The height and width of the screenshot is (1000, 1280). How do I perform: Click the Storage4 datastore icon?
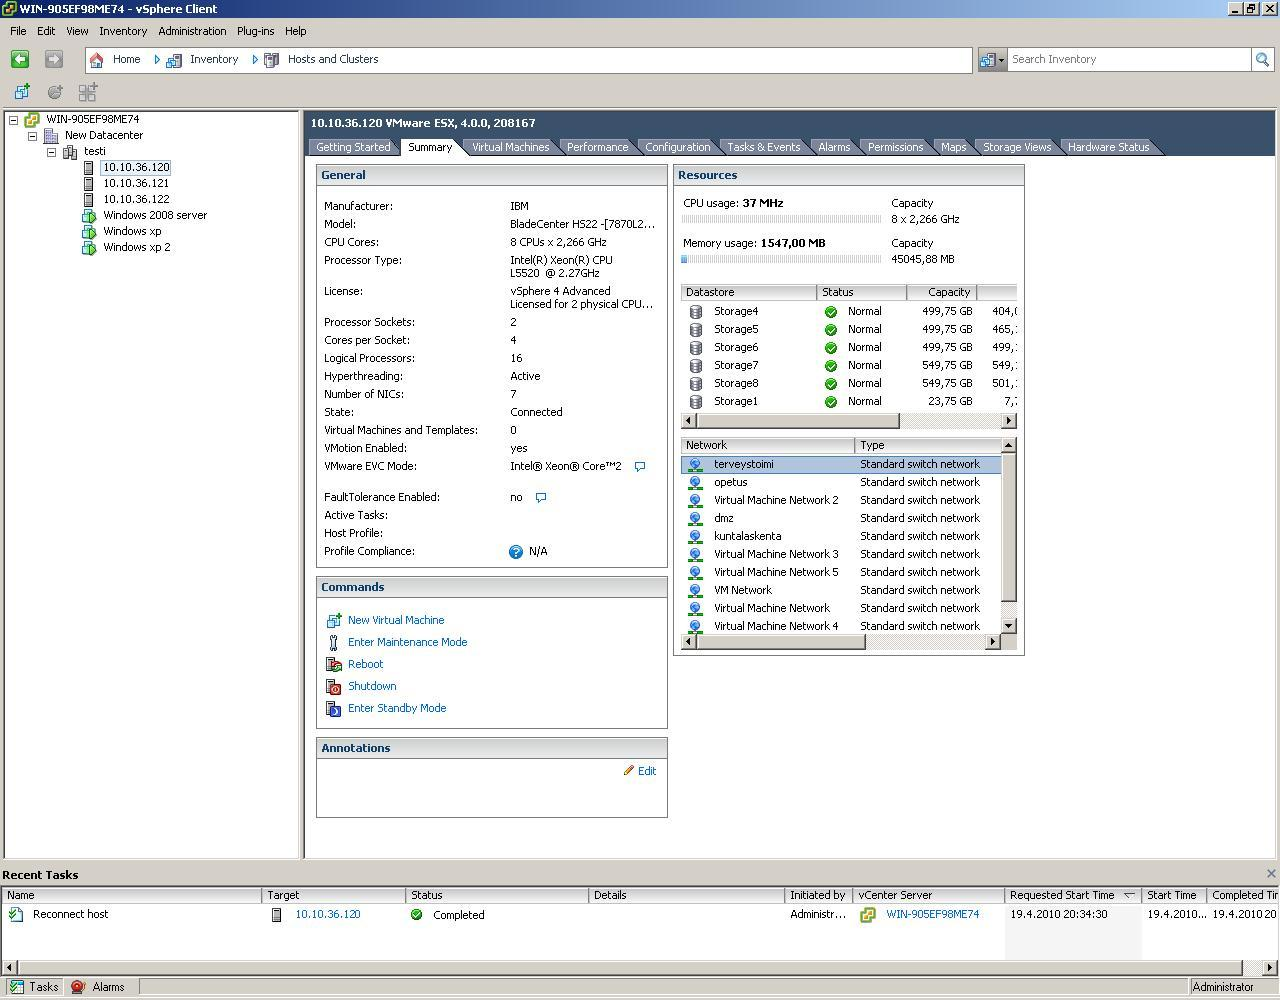click(x=695, y=311)
